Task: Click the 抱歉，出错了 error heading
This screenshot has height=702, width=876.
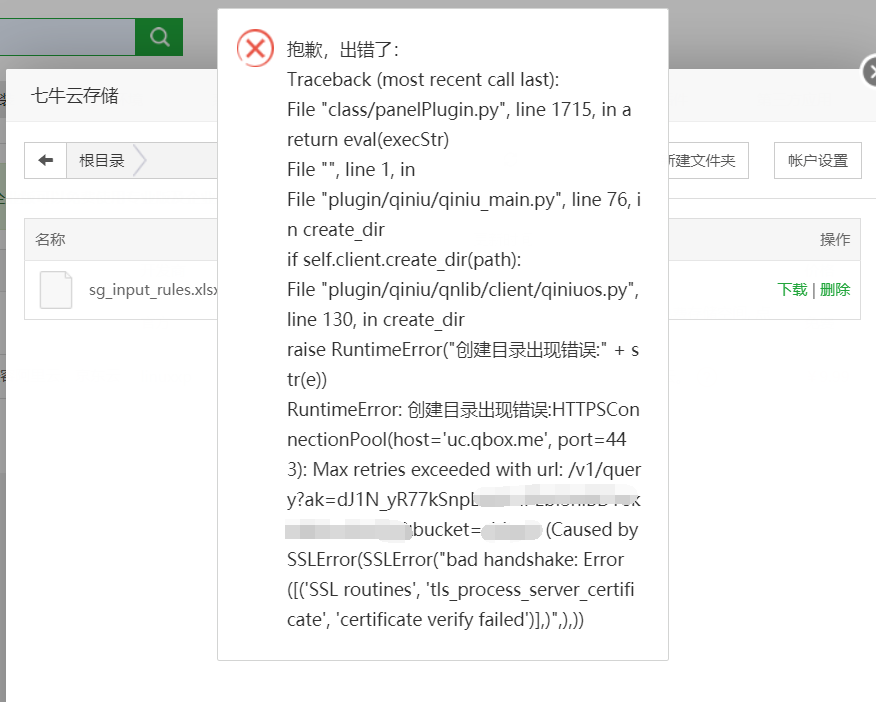Action: tap(342, 50)
